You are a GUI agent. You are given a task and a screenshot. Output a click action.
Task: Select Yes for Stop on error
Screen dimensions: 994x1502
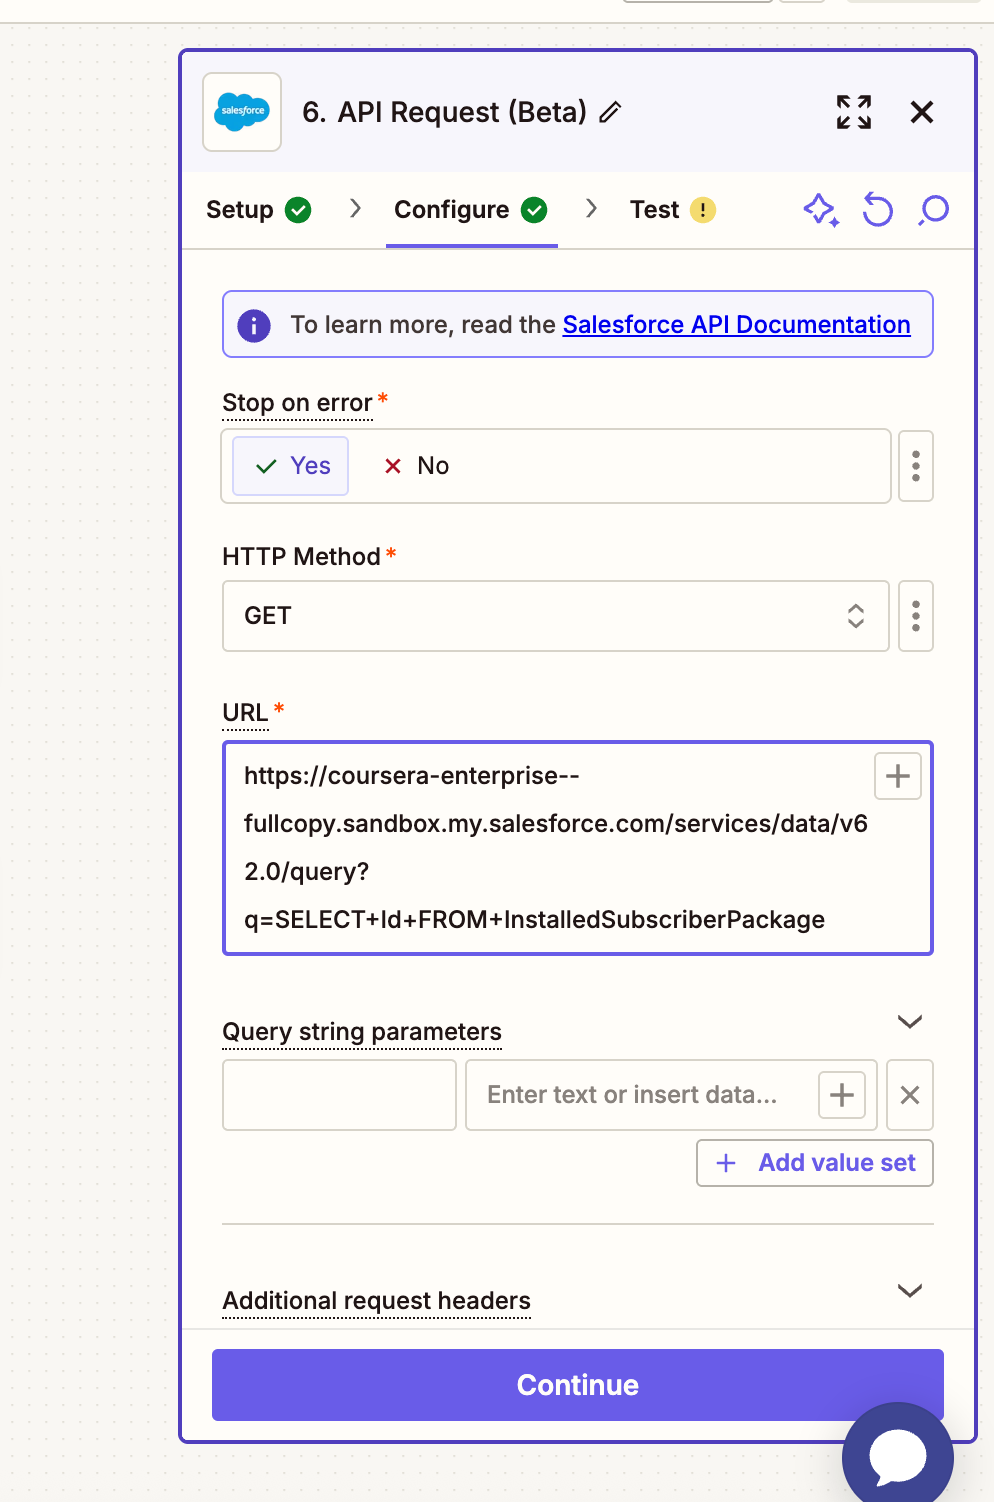click(x=291, y=466)
